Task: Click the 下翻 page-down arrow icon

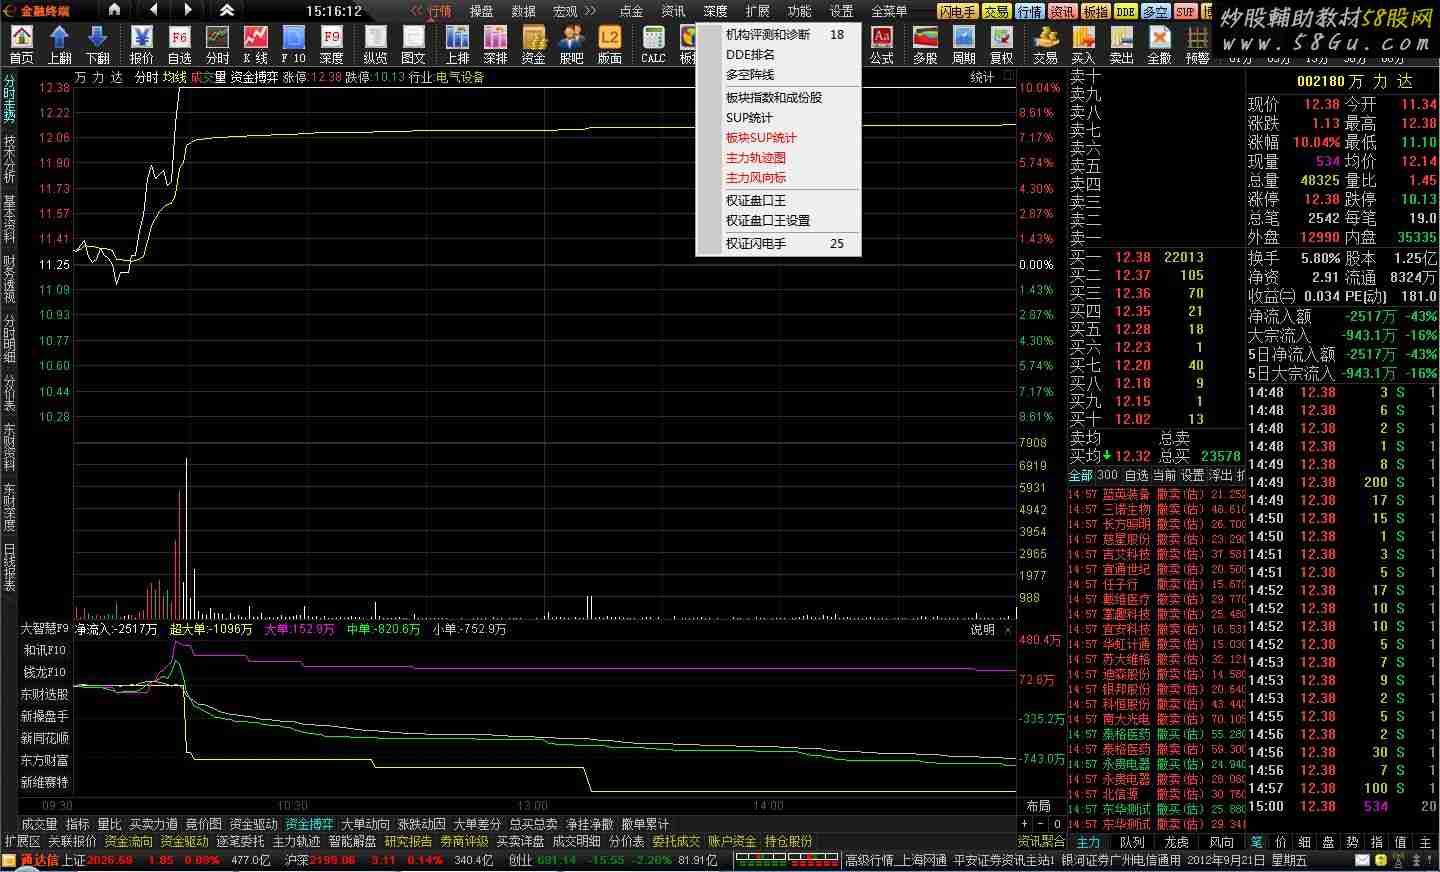Action: point(97,45)
